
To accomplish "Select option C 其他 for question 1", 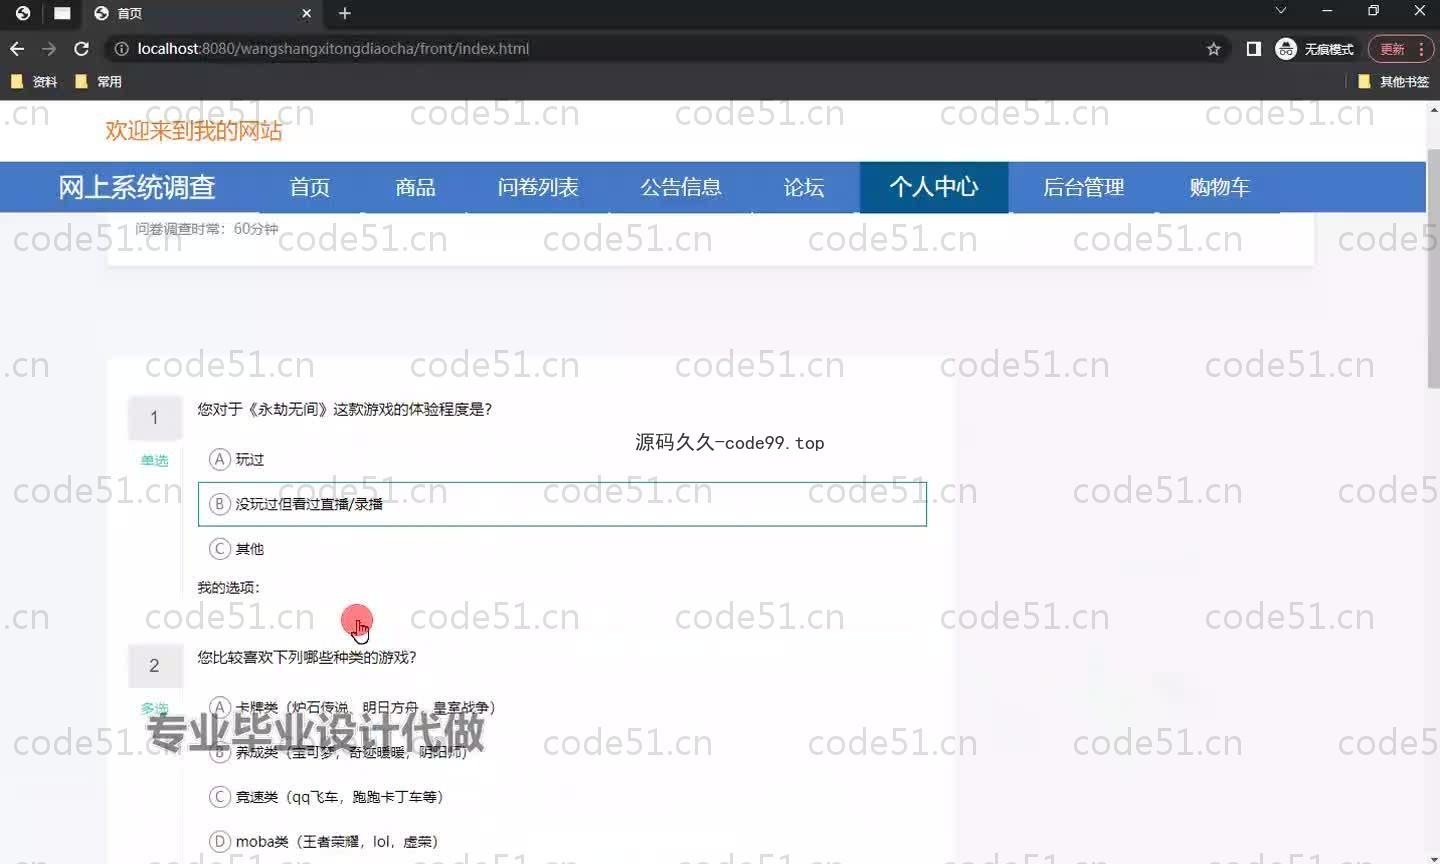I will (x=220, y=548).
